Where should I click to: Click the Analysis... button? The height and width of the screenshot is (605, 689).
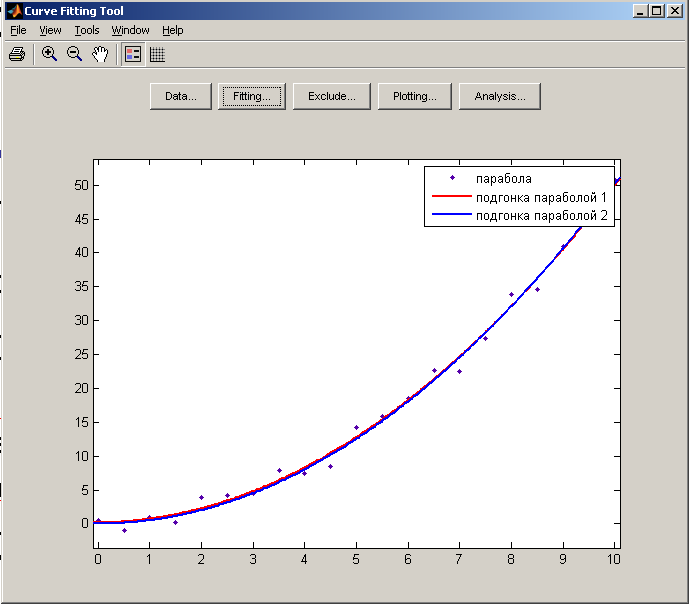[500, 96]
